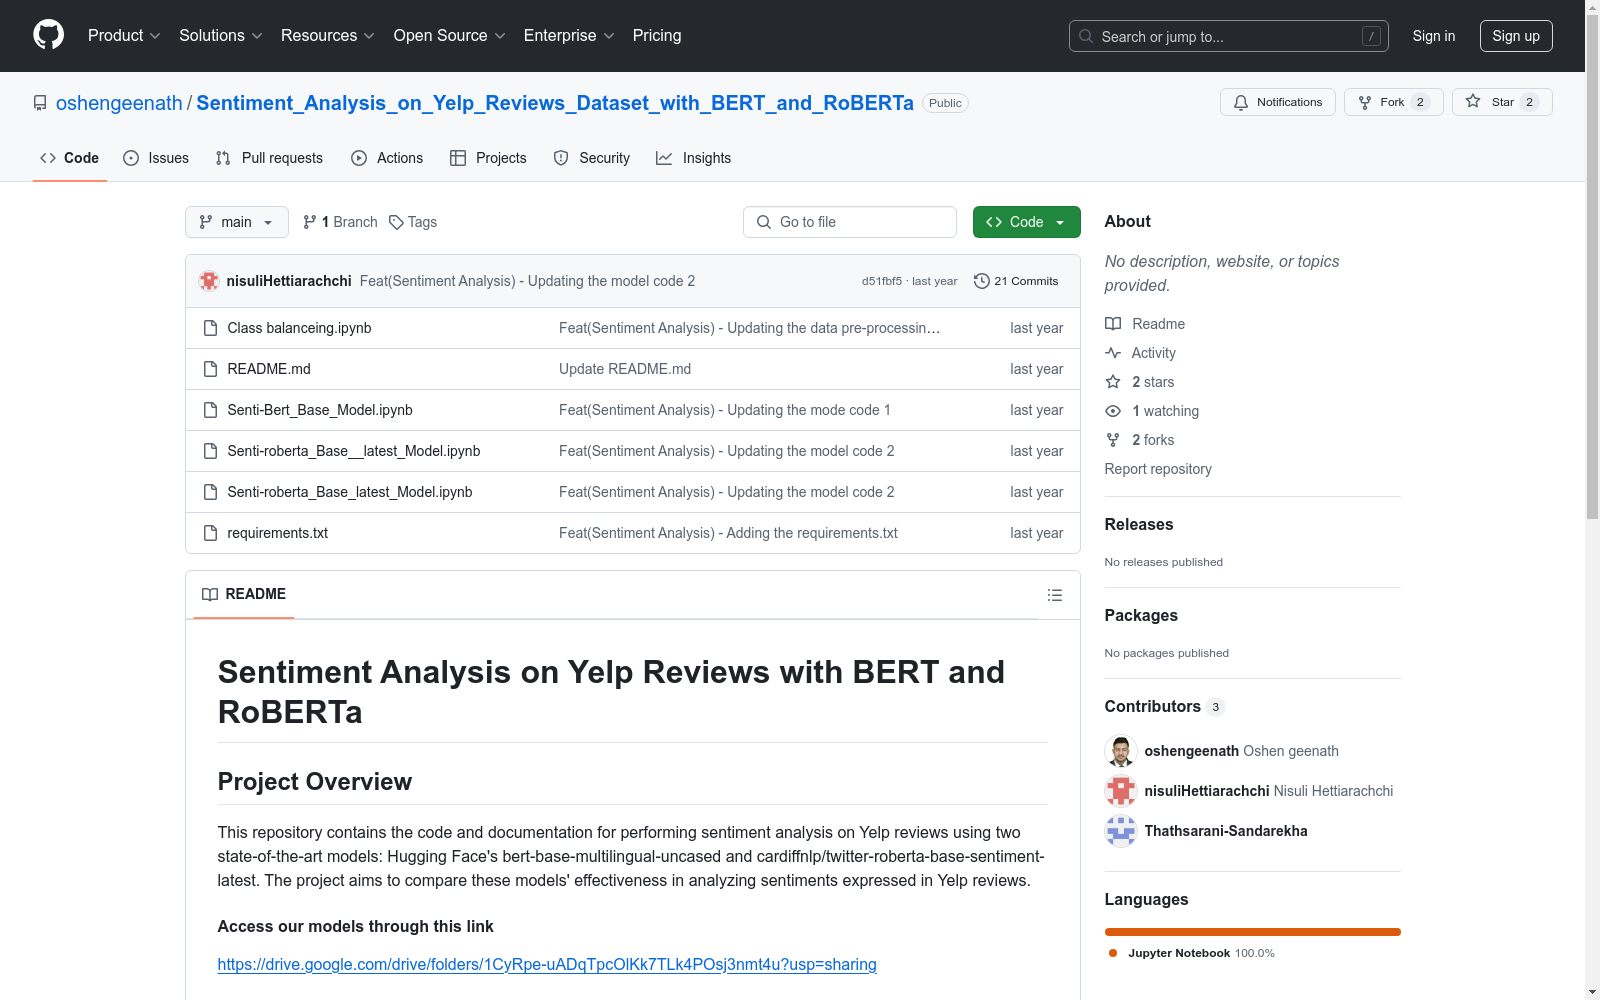The image size is (1600, 1000).
Task: Expand the Product menu
Action: [x=124, y=36]
